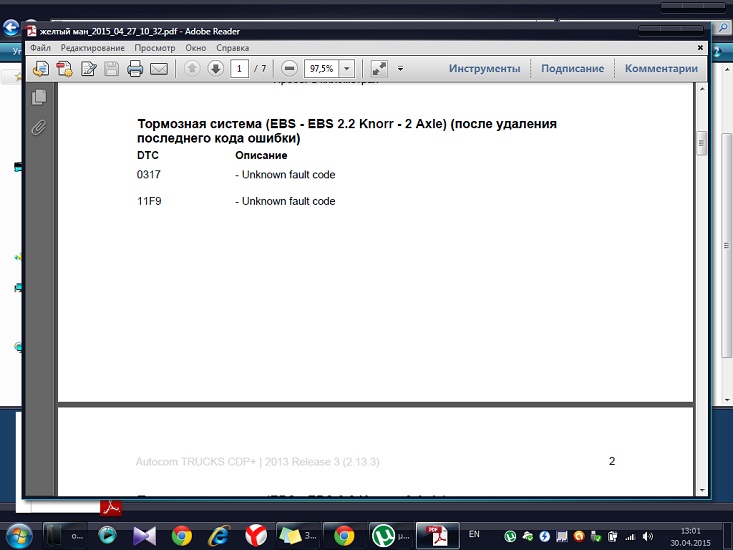This screenshot has width=733, height=550.
Task: Click the Adobe Reader taskbar button
Action: tap(438, 536)
